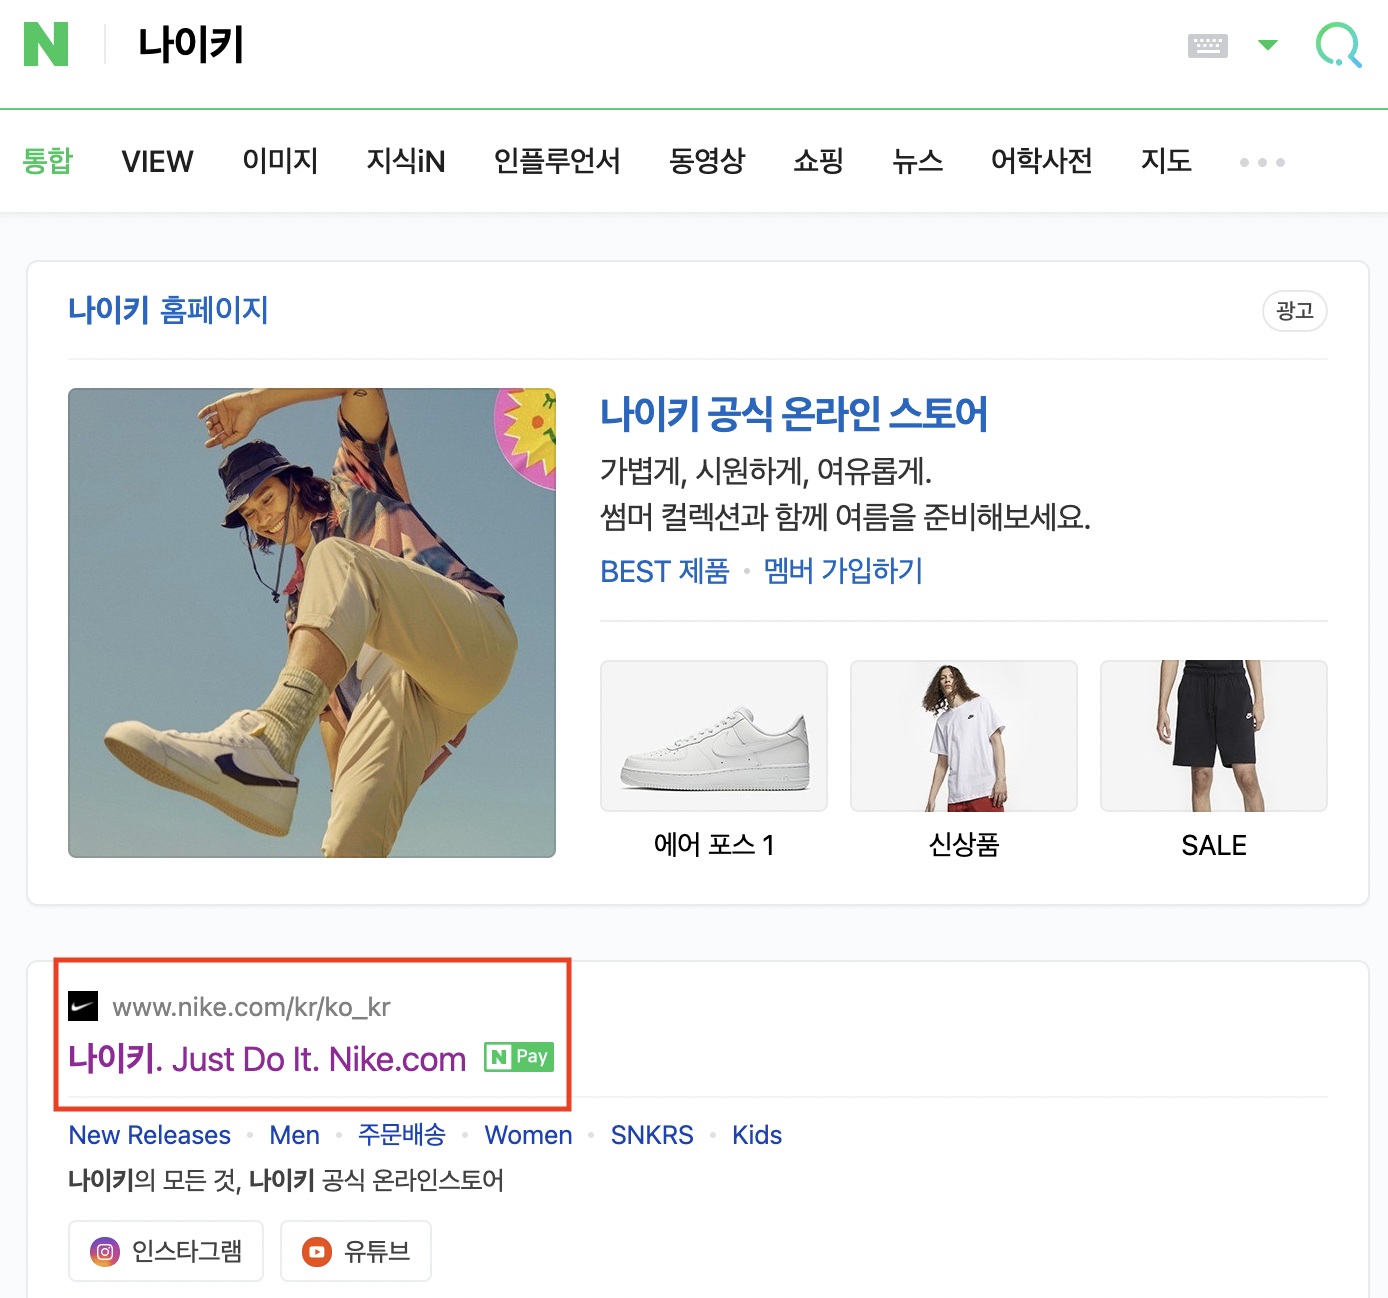This screenshot has width=1388, height=1298.
Task: Switch to the VIEW tab
Action: click(157, 161)
